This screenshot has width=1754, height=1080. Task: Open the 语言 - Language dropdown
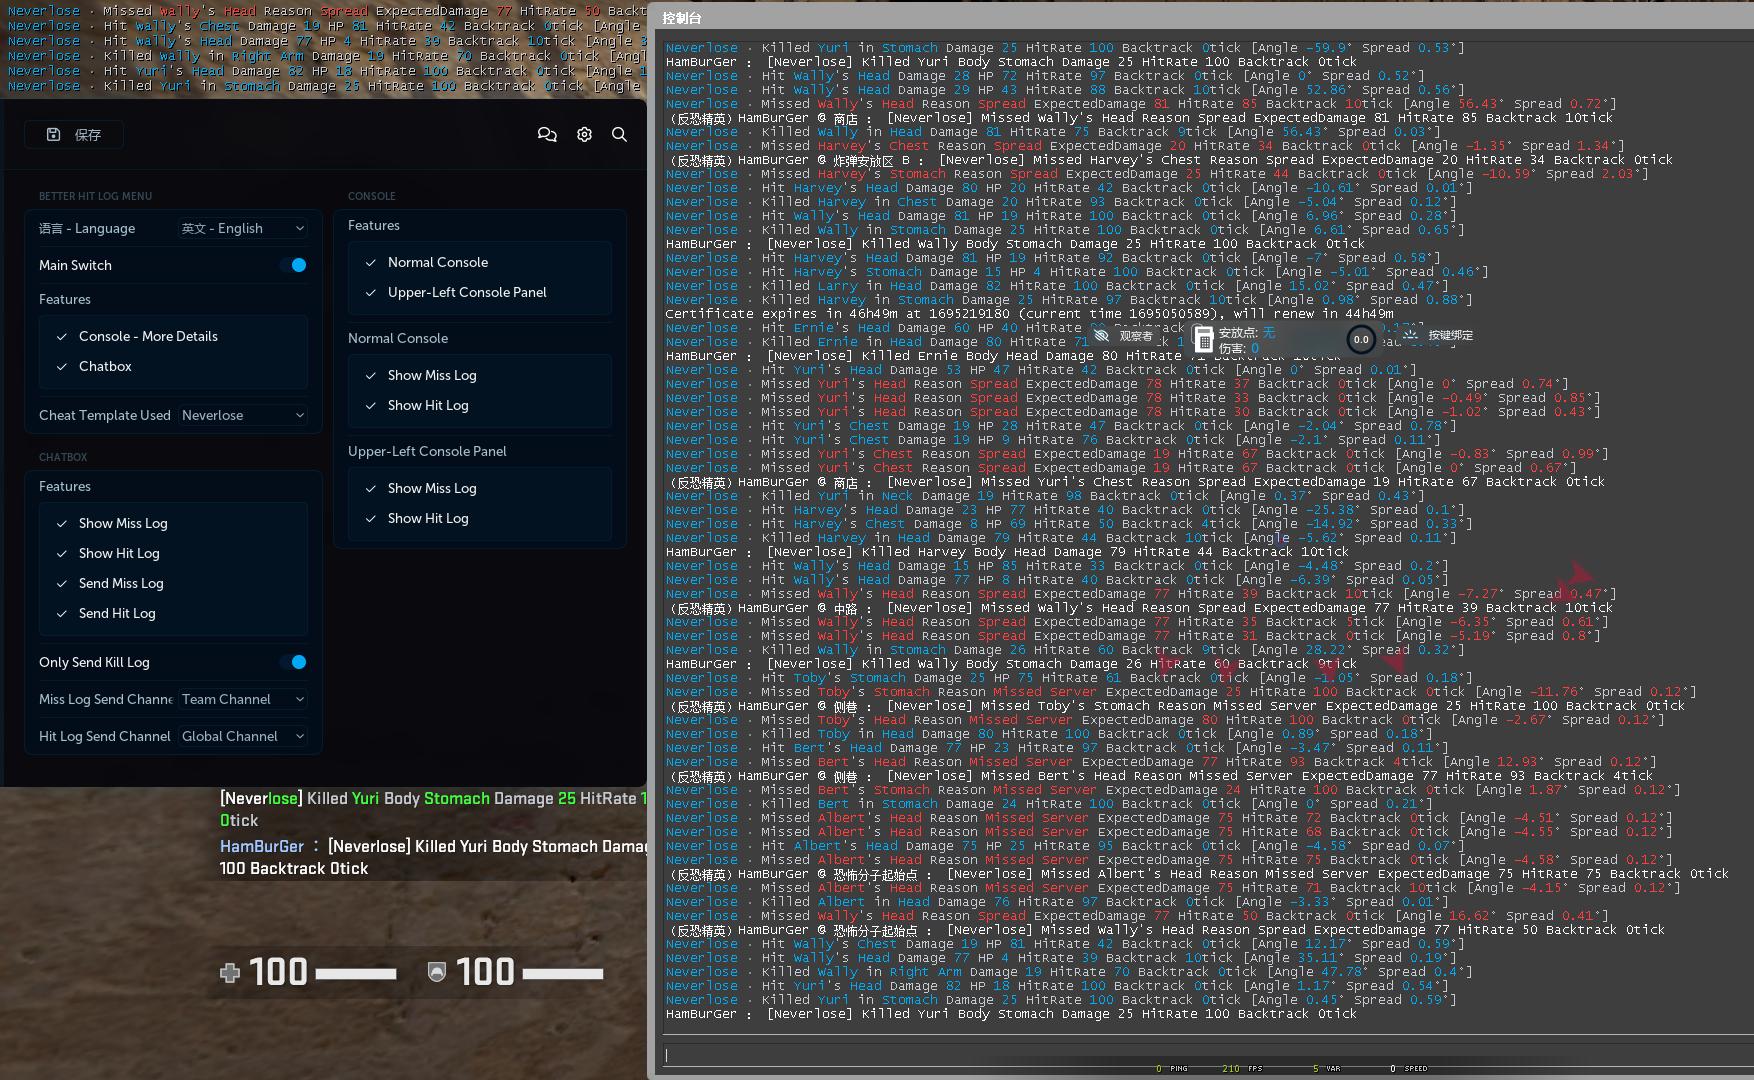(x=242, y=228)
